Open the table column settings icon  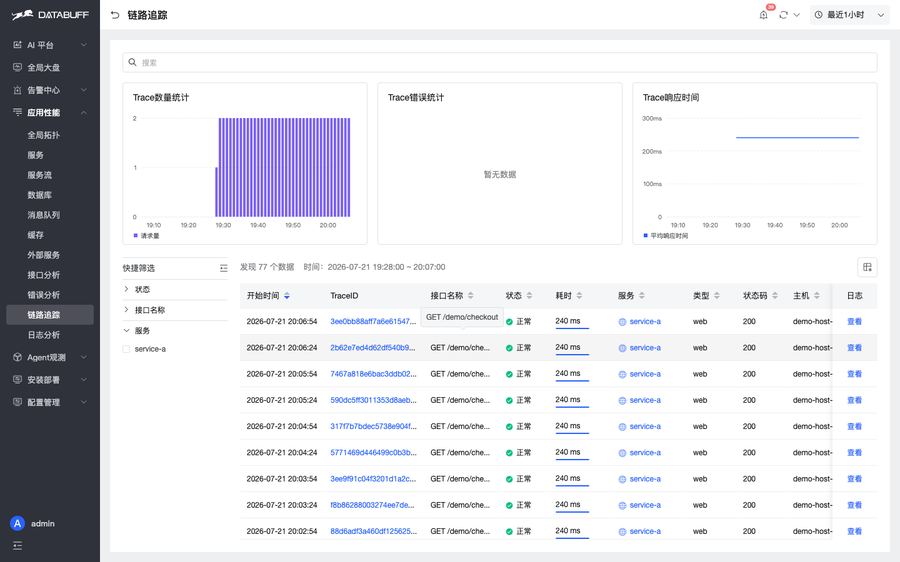tap(867, 267)
